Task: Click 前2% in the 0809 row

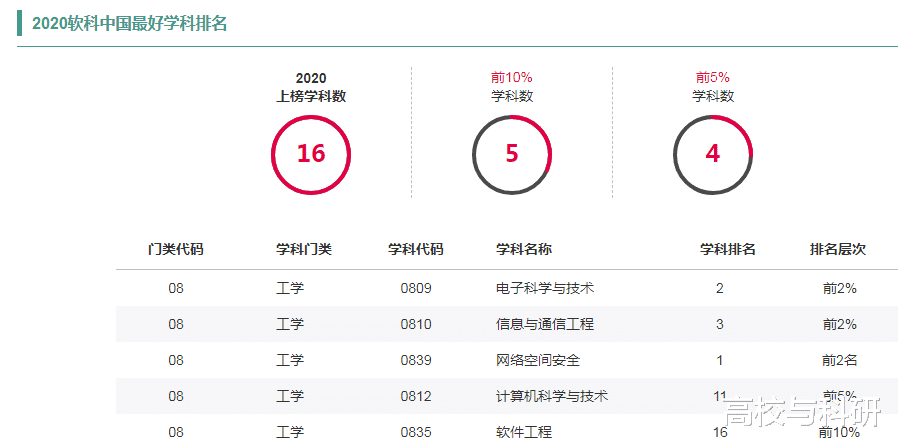Action: (840, 288)
